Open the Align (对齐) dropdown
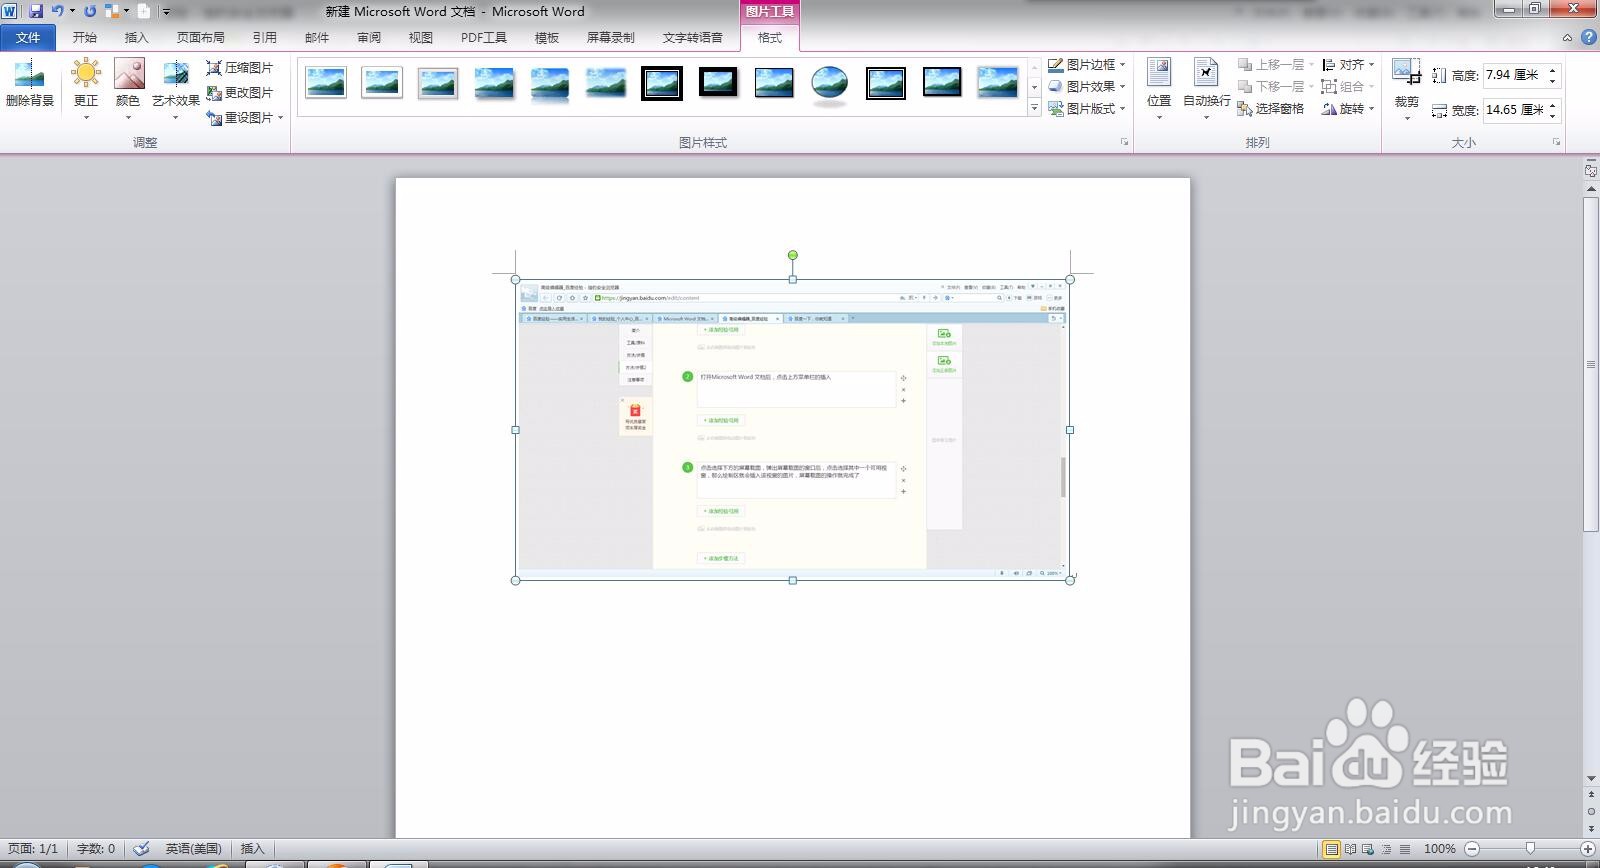 (1348, 64)
